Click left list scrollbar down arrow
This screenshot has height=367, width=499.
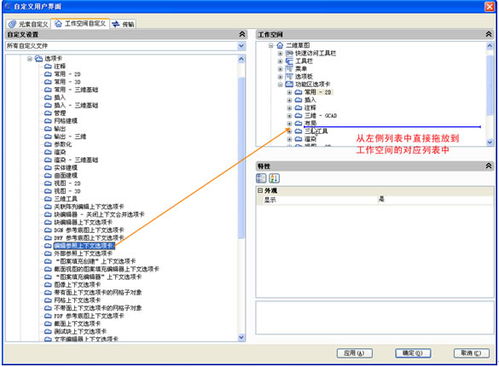click(242, 337)
